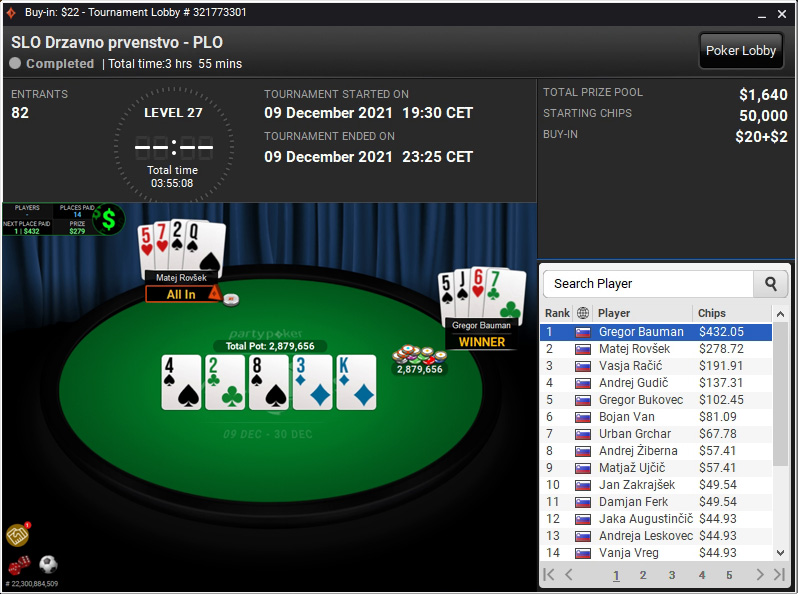Go to last page of player list
The image size is (798, 594).
[779, 575]
